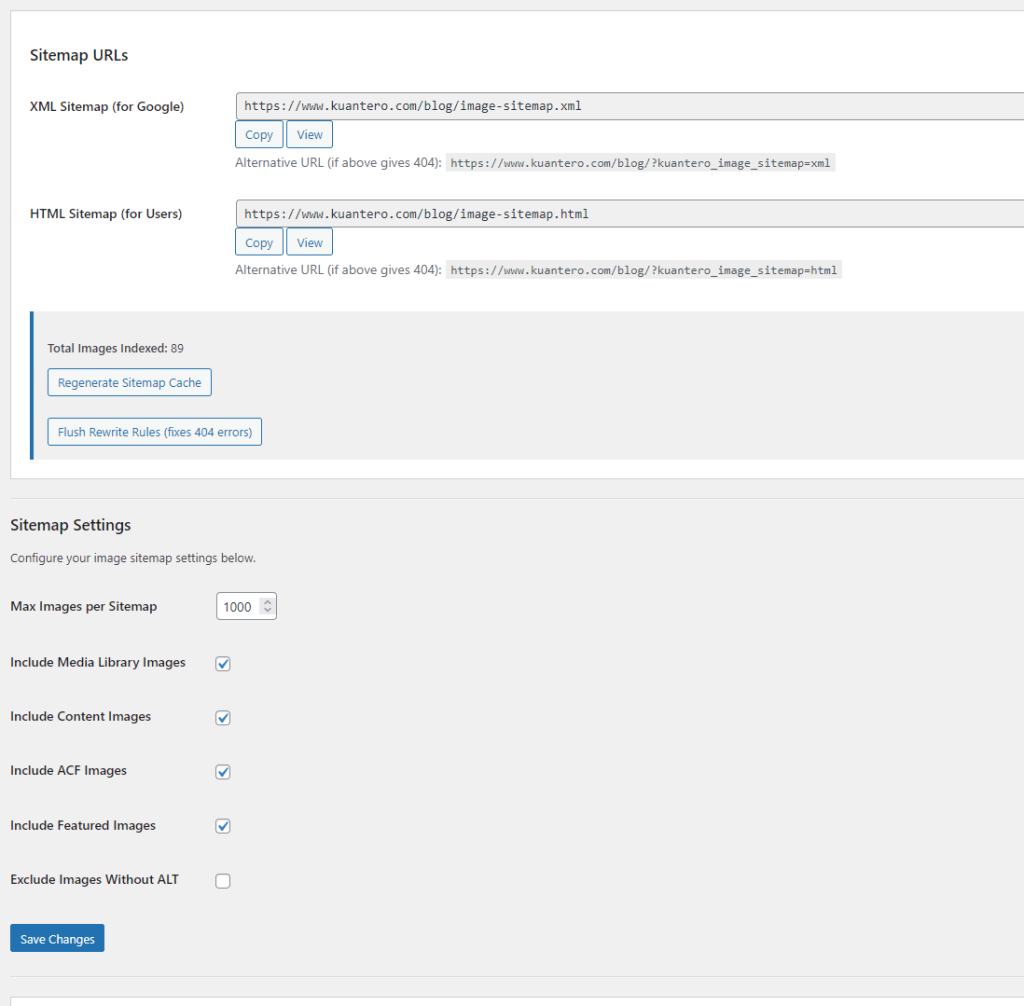1024x1006 pixels.
Task: Save the sitemap settings changes
Action: coord(56,938)
